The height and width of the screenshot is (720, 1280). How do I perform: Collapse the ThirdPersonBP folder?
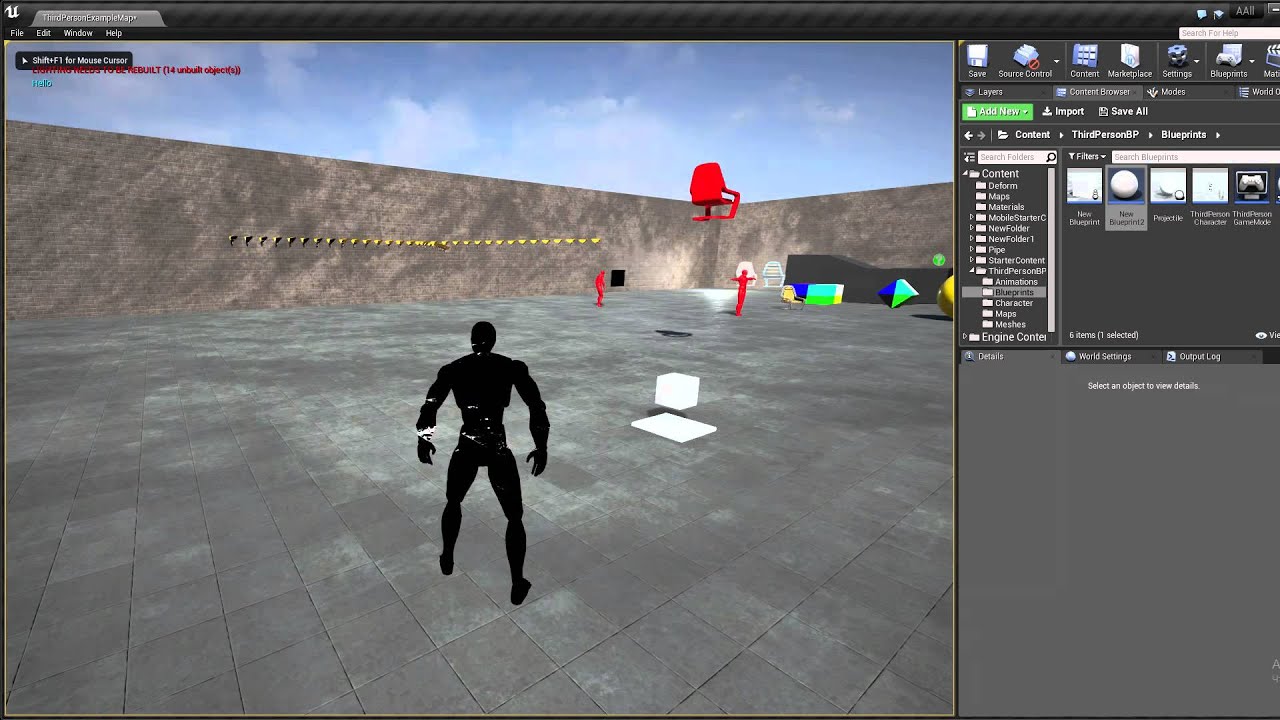971,272
